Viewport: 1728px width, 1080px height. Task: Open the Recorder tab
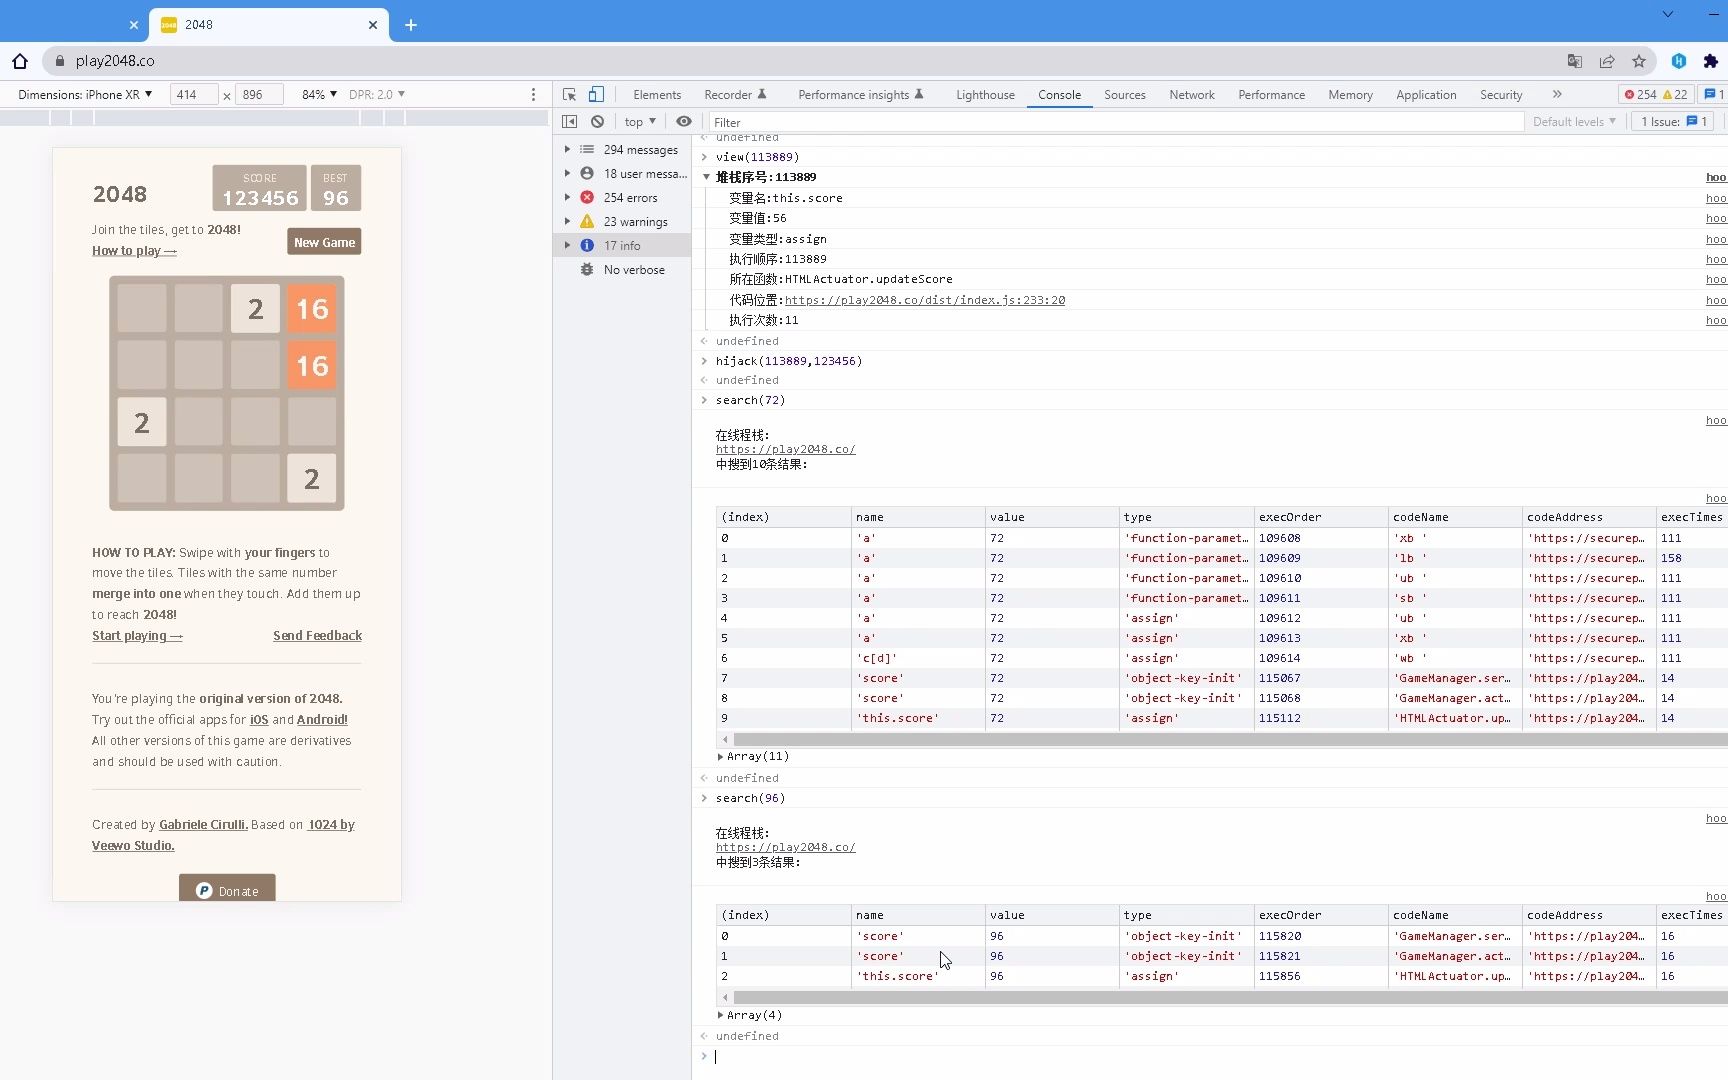tap(735, 94)
